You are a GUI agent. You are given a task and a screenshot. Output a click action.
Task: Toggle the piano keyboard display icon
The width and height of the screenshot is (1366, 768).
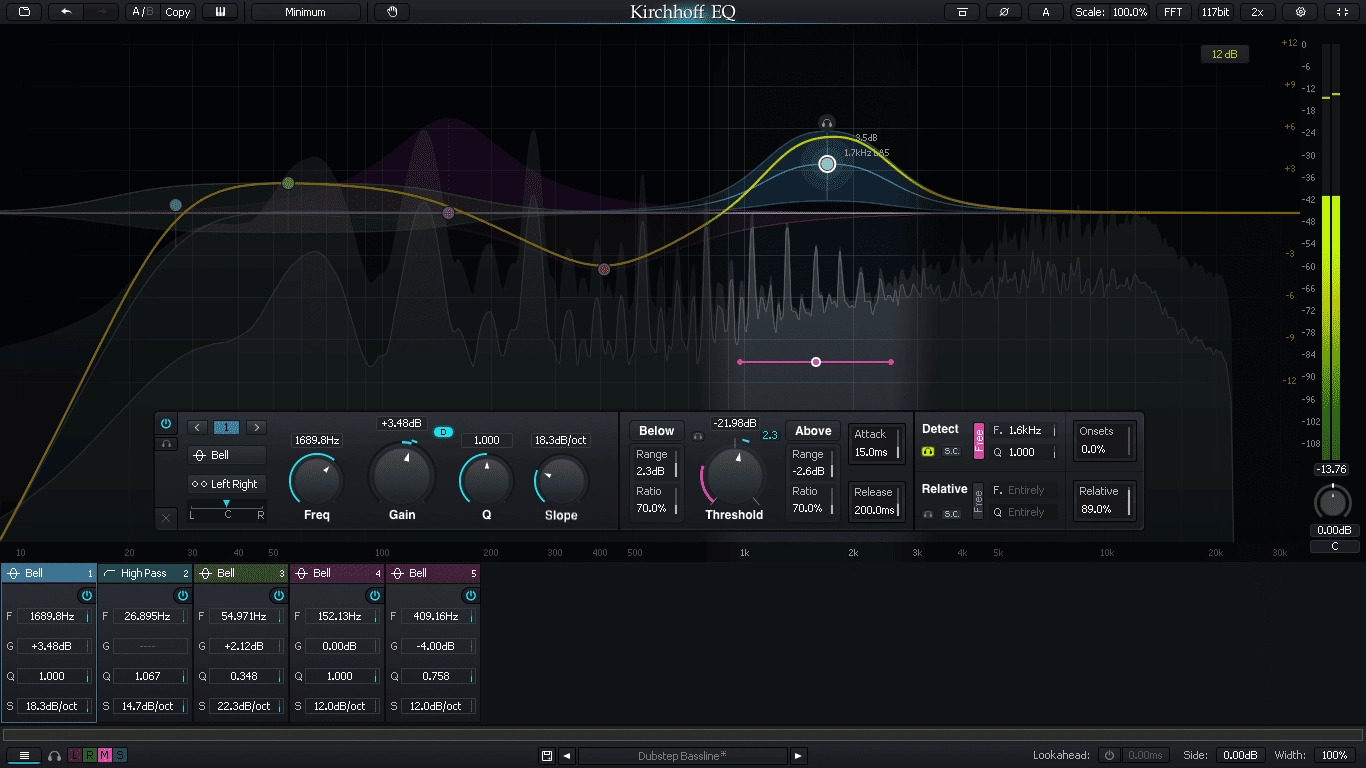pyautogui.click(x=219, y=12)
